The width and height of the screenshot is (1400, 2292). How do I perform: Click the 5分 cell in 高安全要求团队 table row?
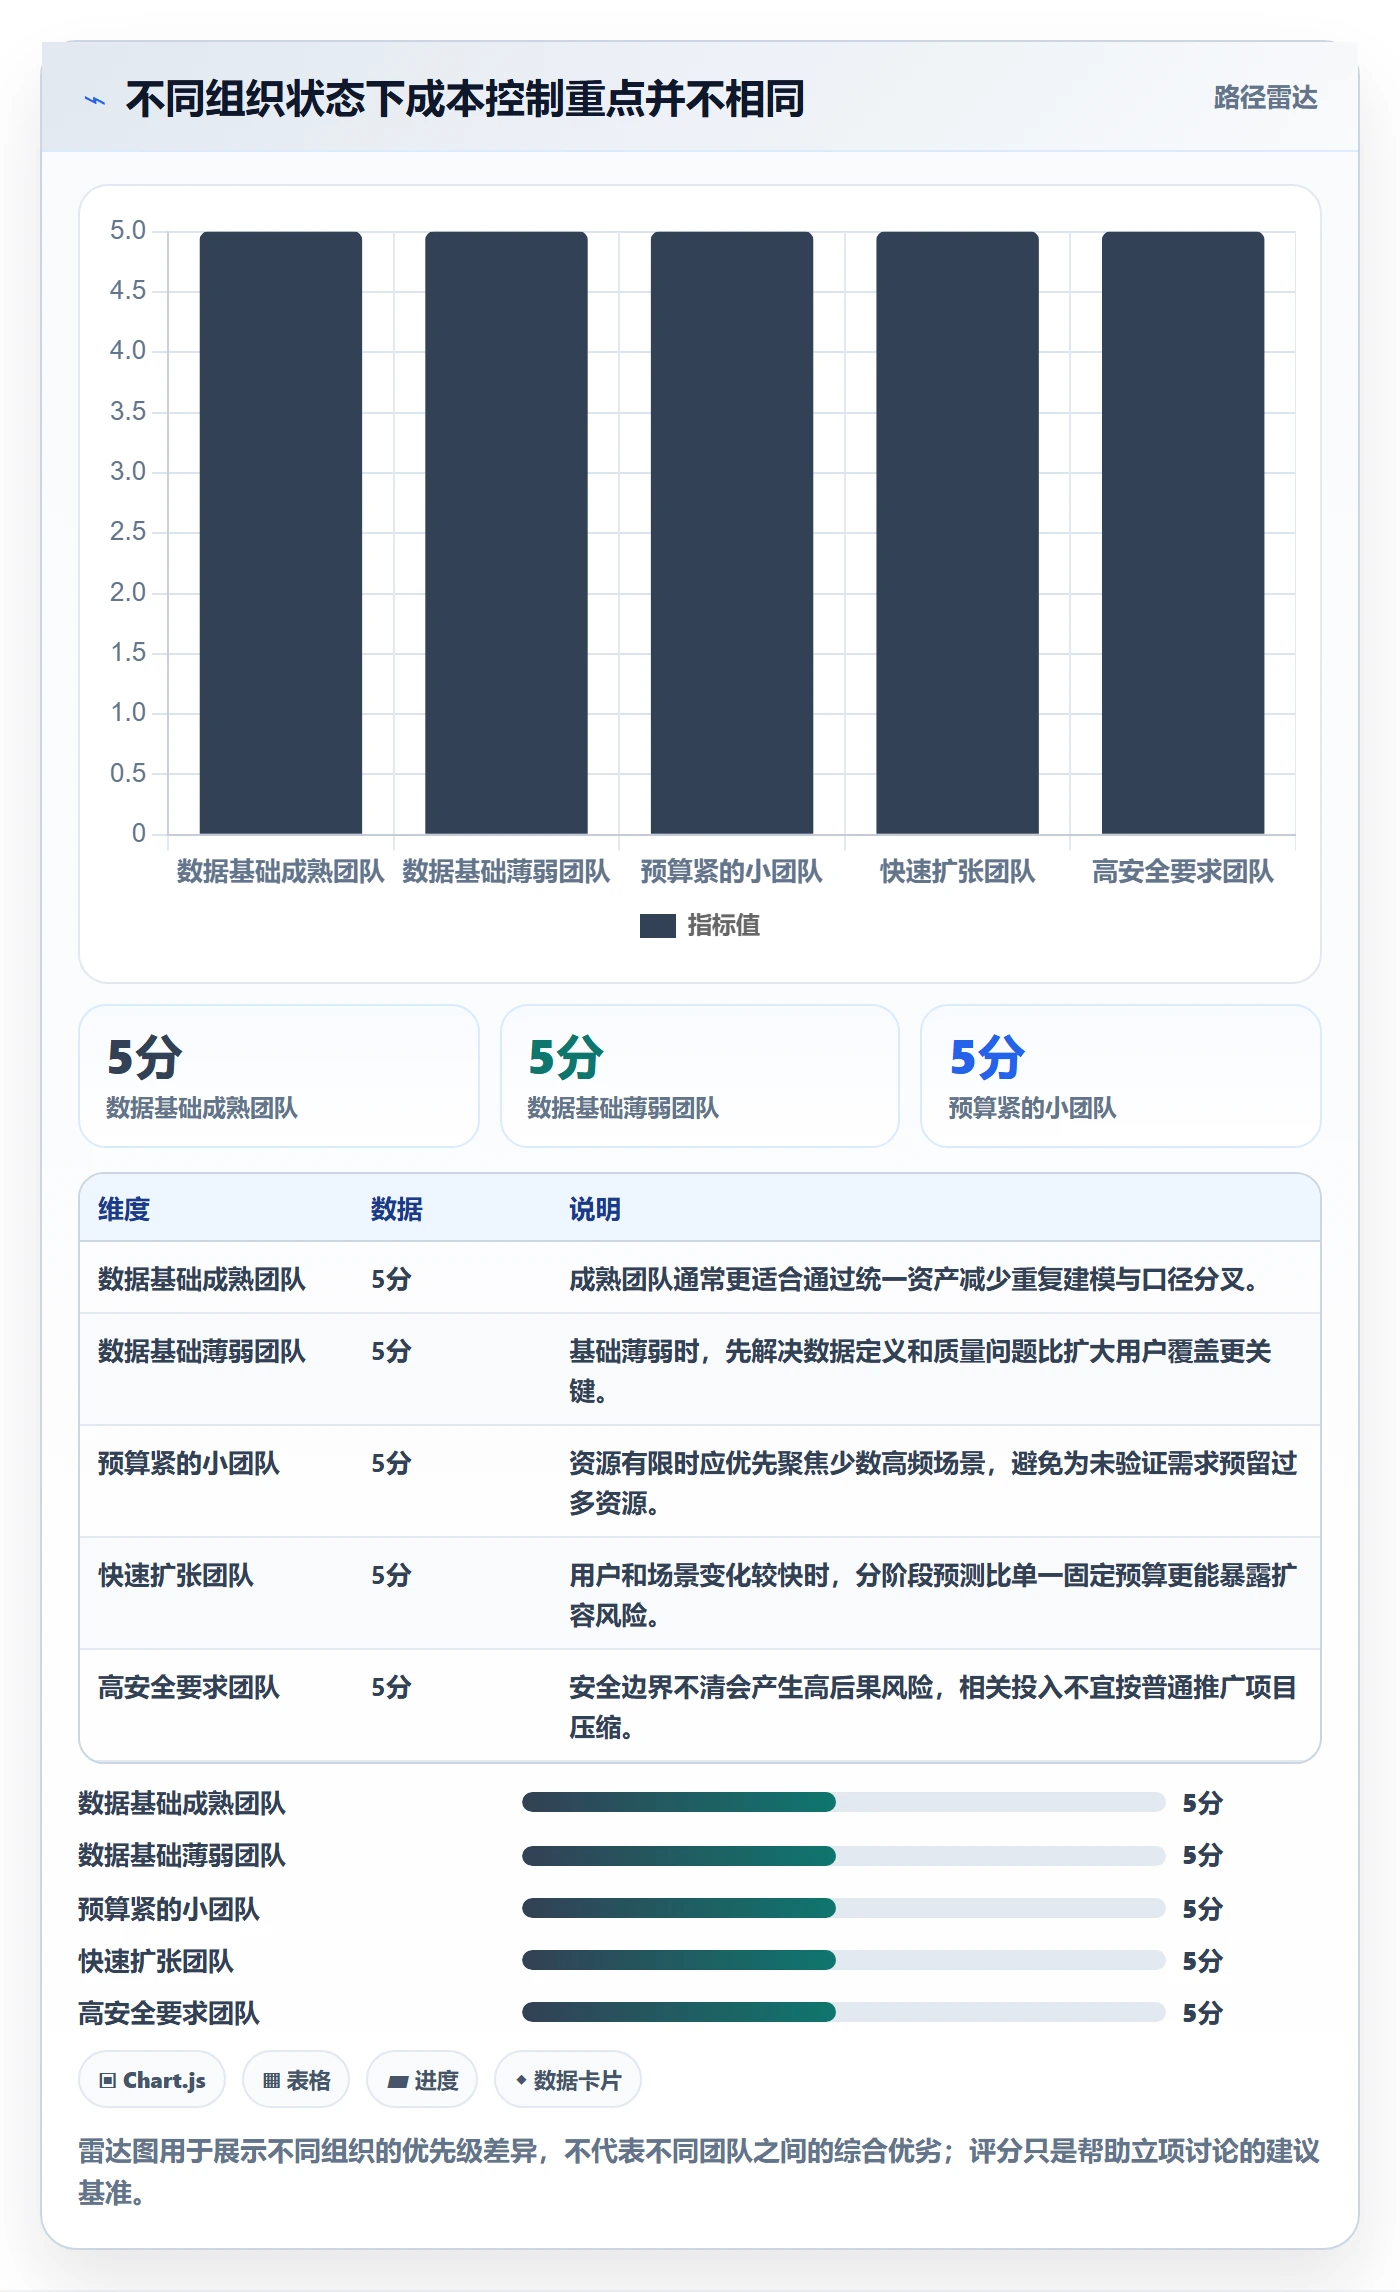coord(391,1687)
